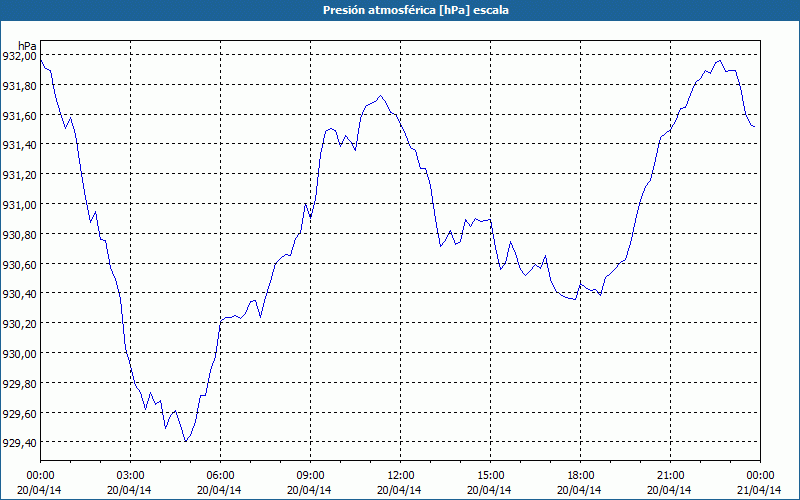The width and height of the screenshot is (800, 500).
Task: Click the 932,00 y-axis label
Action: coord(20,56)
